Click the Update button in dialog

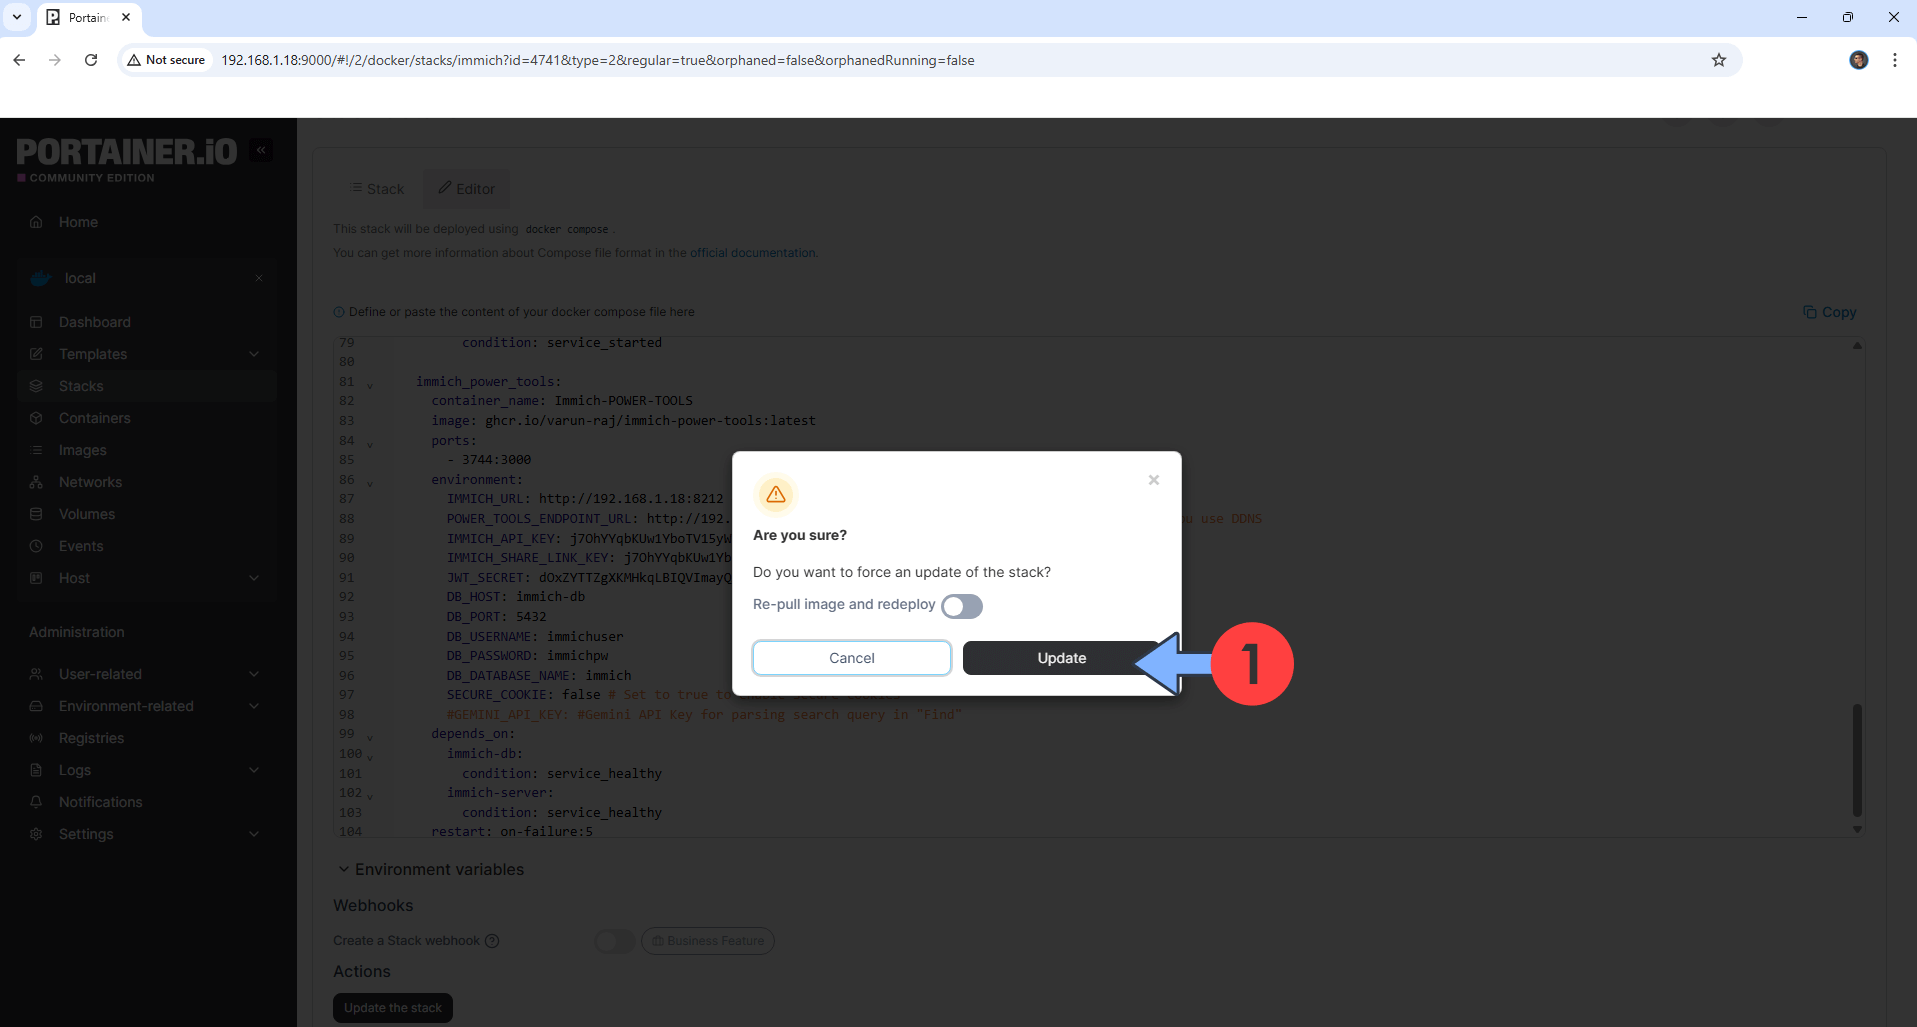click(x=1060, y=658)
